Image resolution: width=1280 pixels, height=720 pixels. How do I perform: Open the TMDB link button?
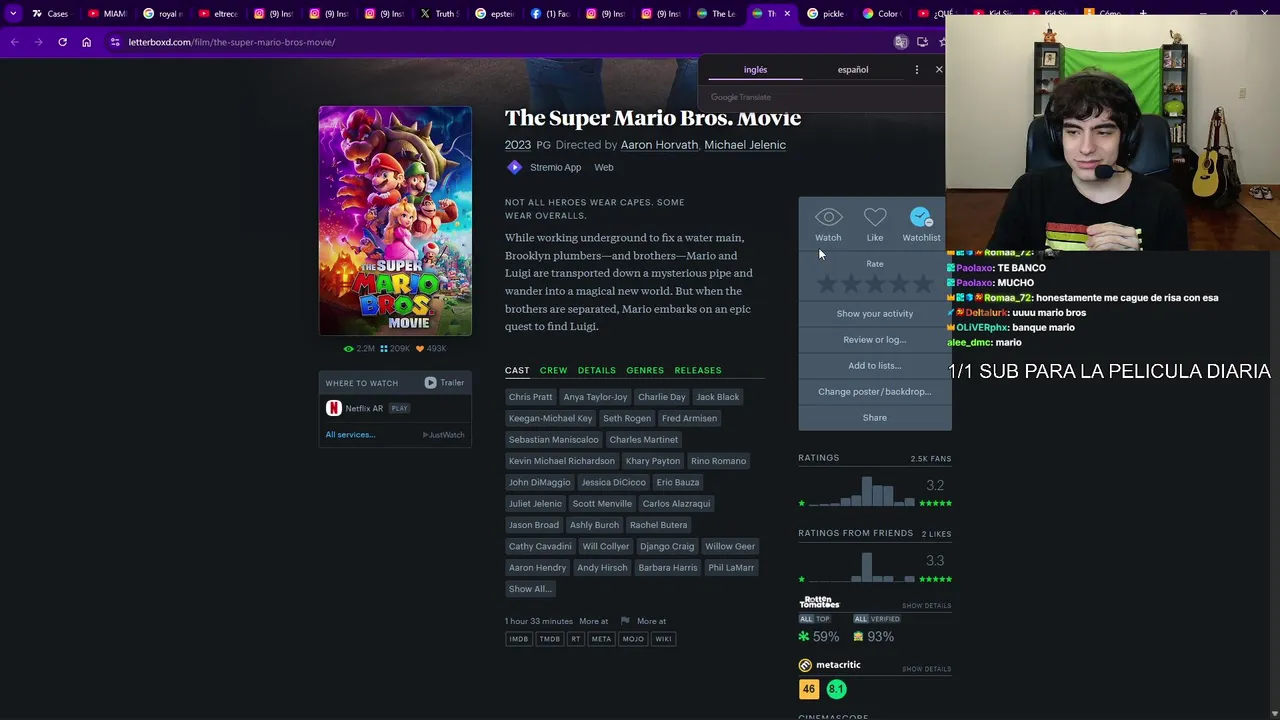(x=550, y=639)
